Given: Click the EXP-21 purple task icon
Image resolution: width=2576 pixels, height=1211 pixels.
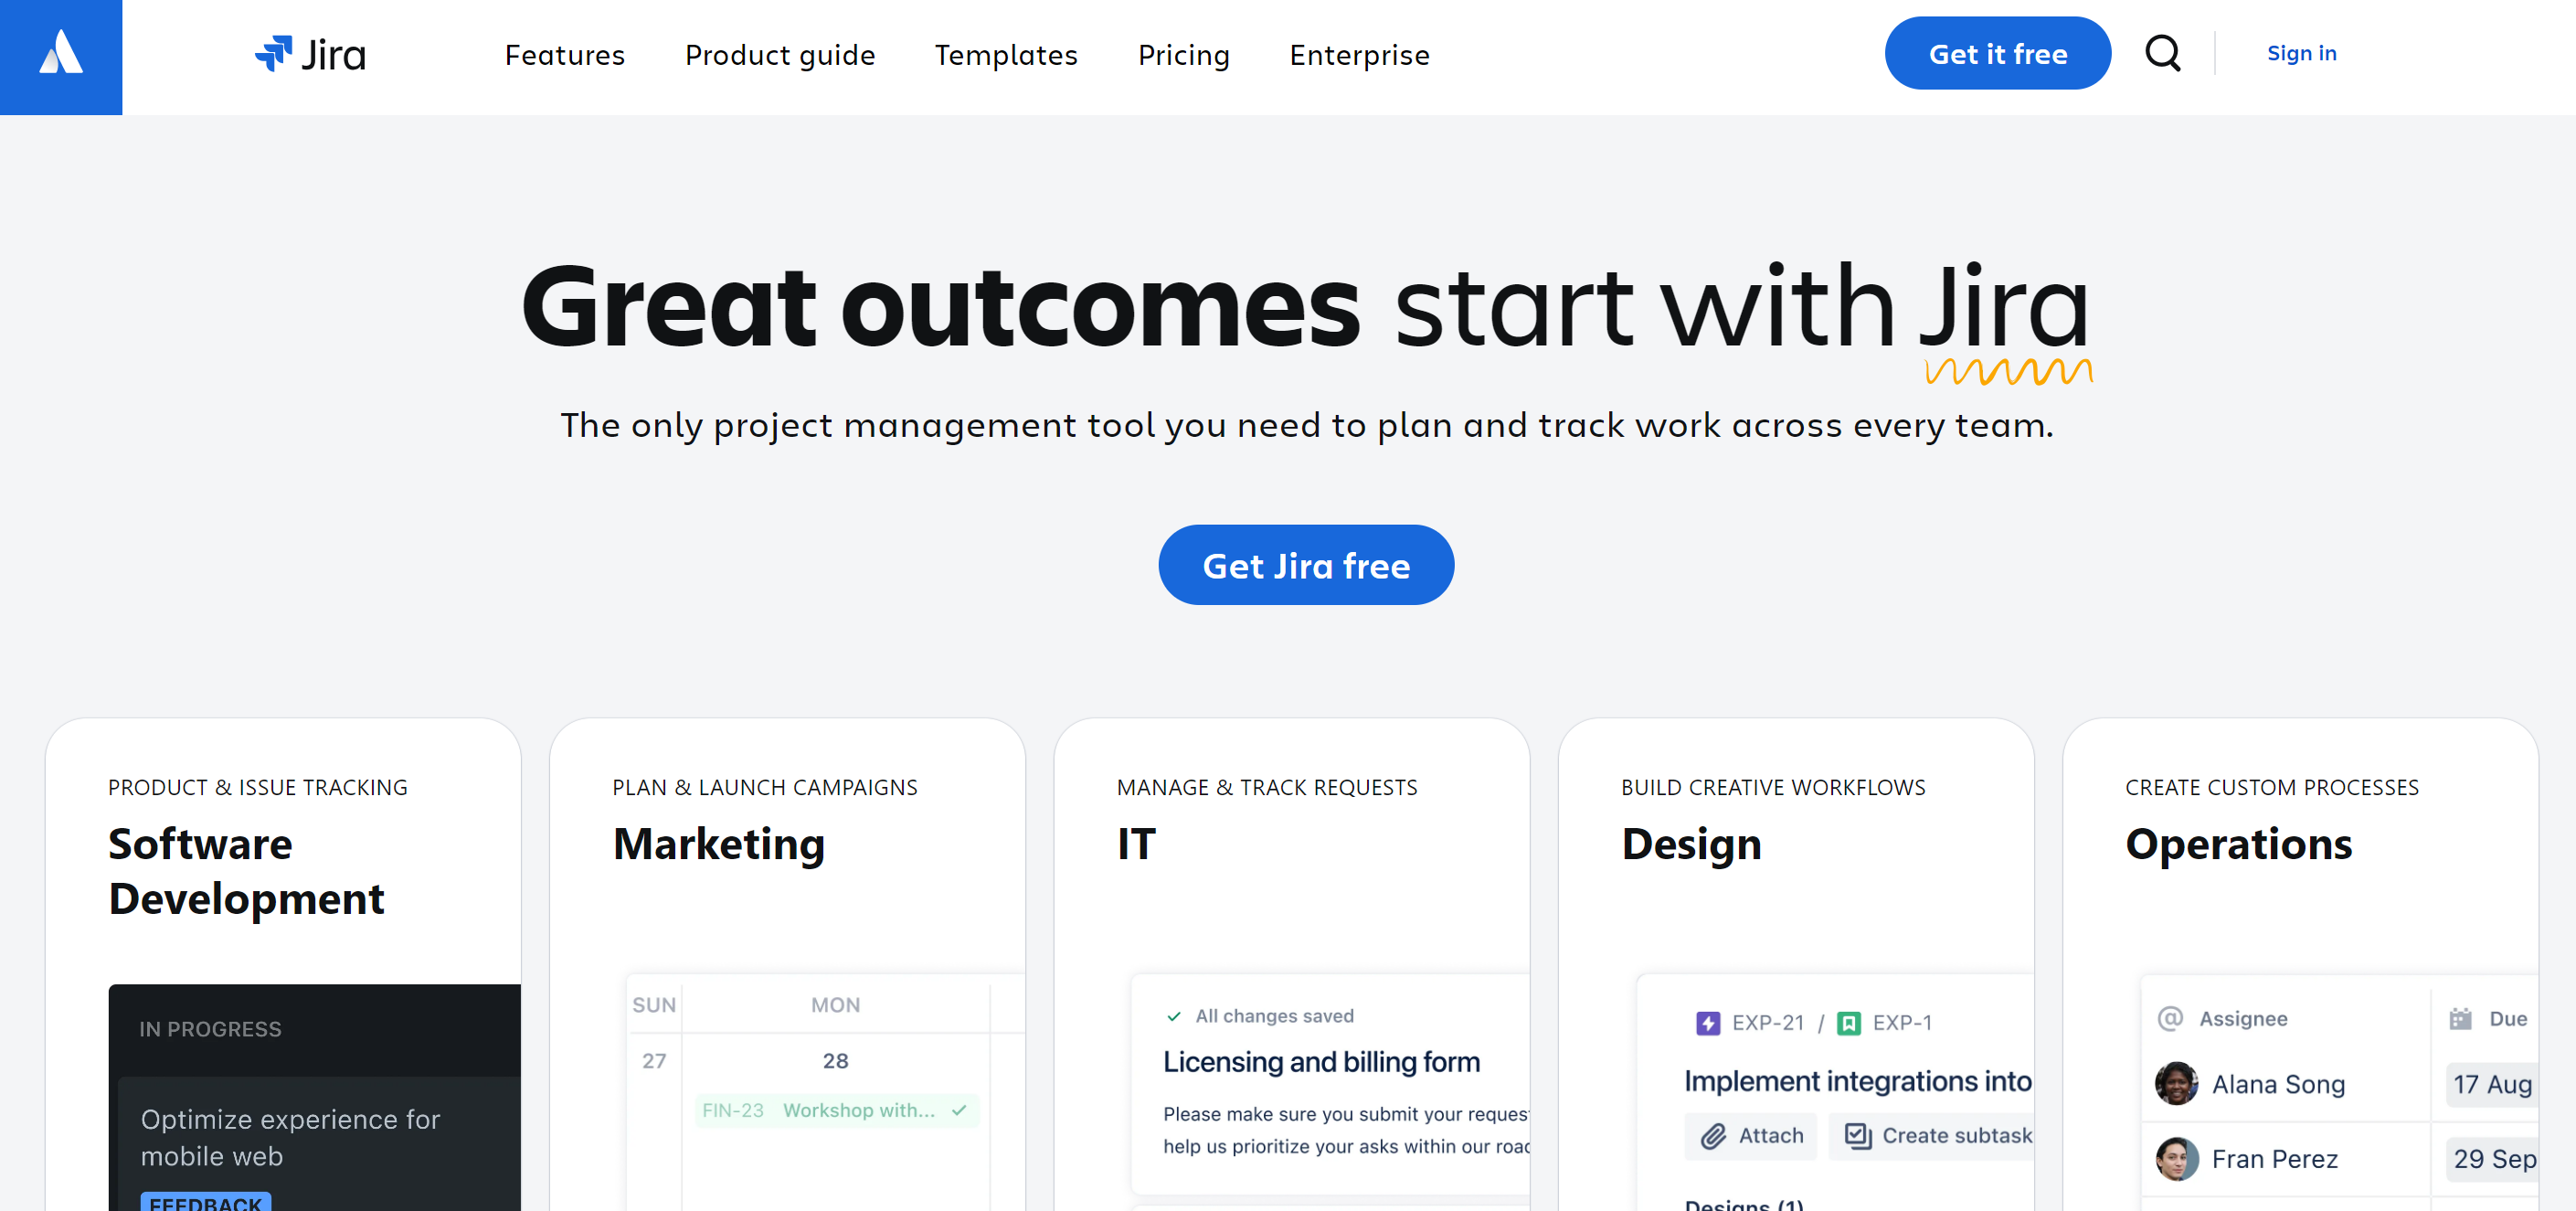Looking at the screenshot, I should [x=1709, y=1024].
